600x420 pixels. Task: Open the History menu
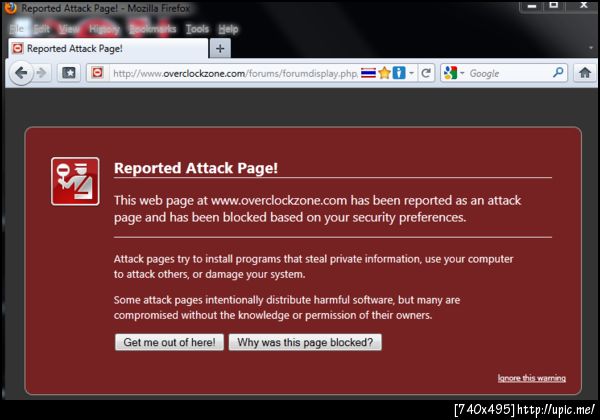click(x=104, y=29)
